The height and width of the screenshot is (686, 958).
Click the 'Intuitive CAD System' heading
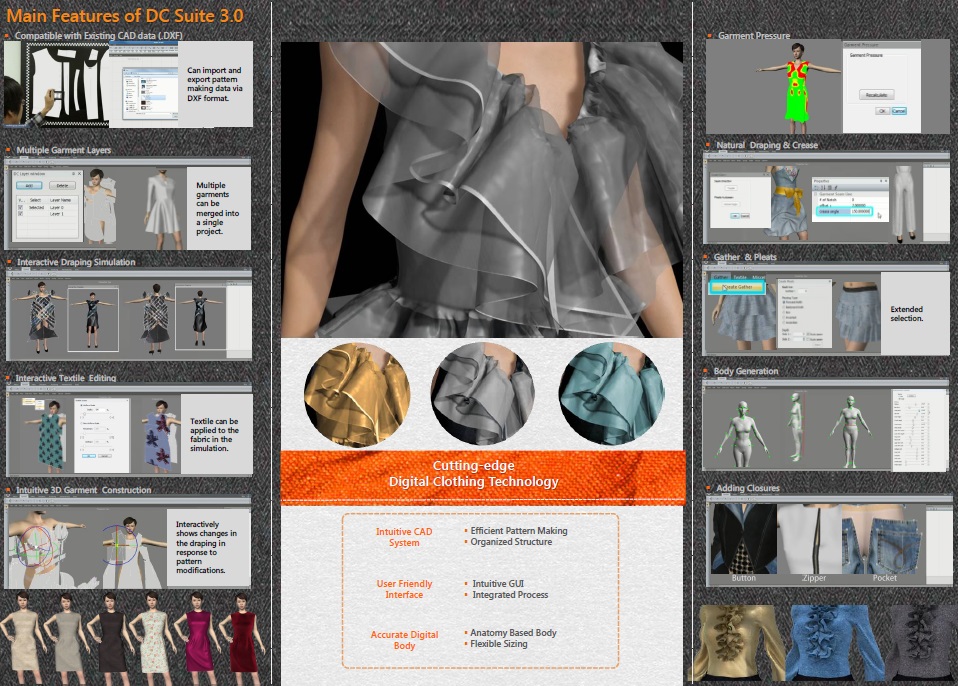[404, 537]
